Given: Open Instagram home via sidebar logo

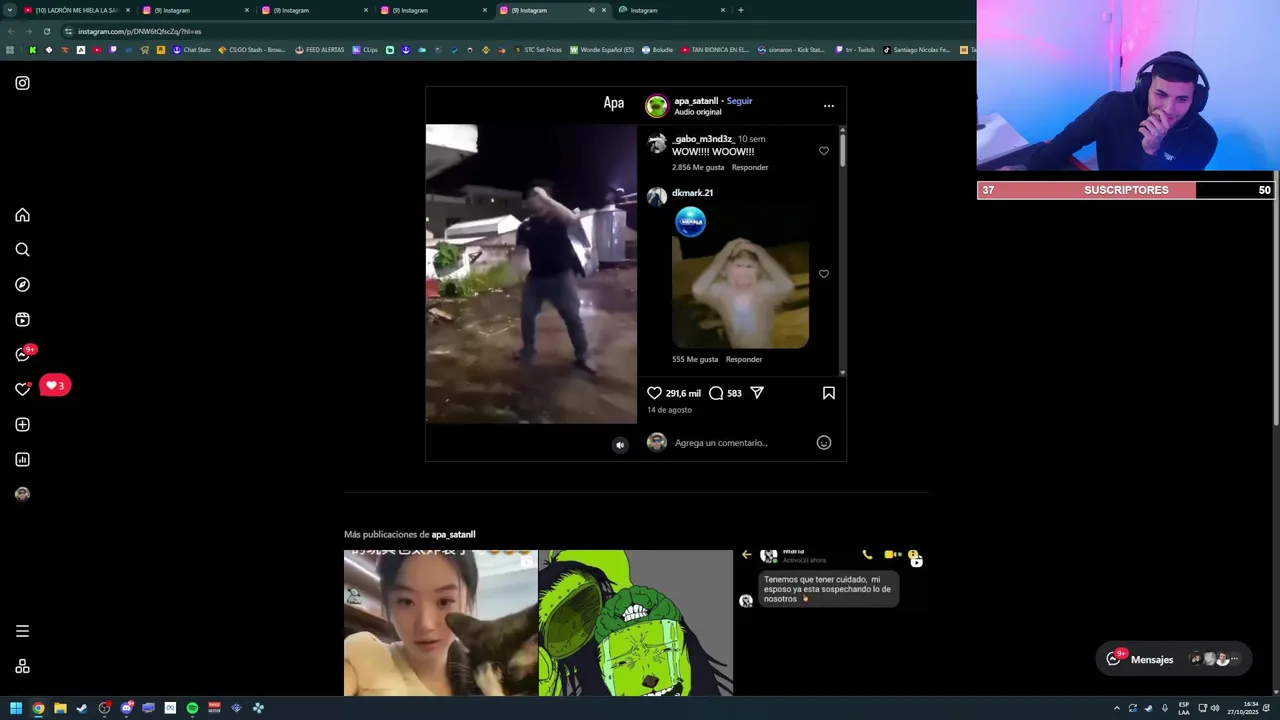Looking at the screenshot, I should point(22,83).
